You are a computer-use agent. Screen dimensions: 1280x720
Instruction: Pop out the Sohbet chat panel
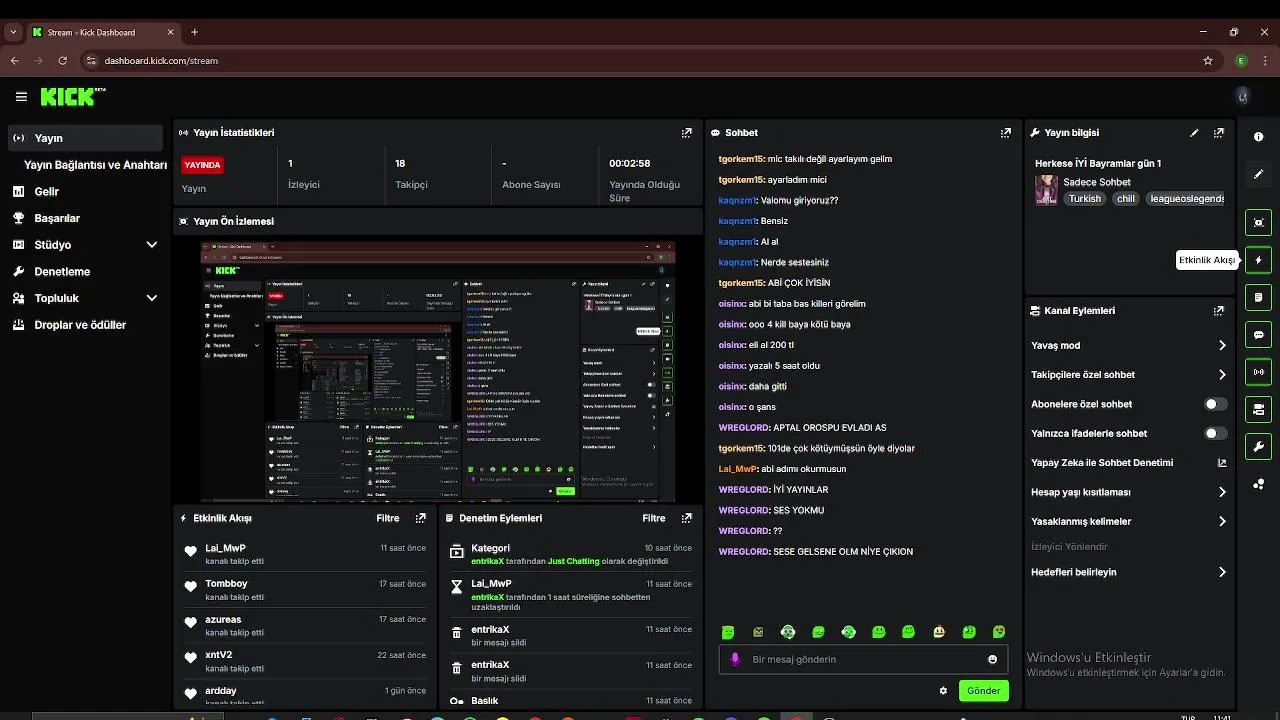tap(1006, 132)
